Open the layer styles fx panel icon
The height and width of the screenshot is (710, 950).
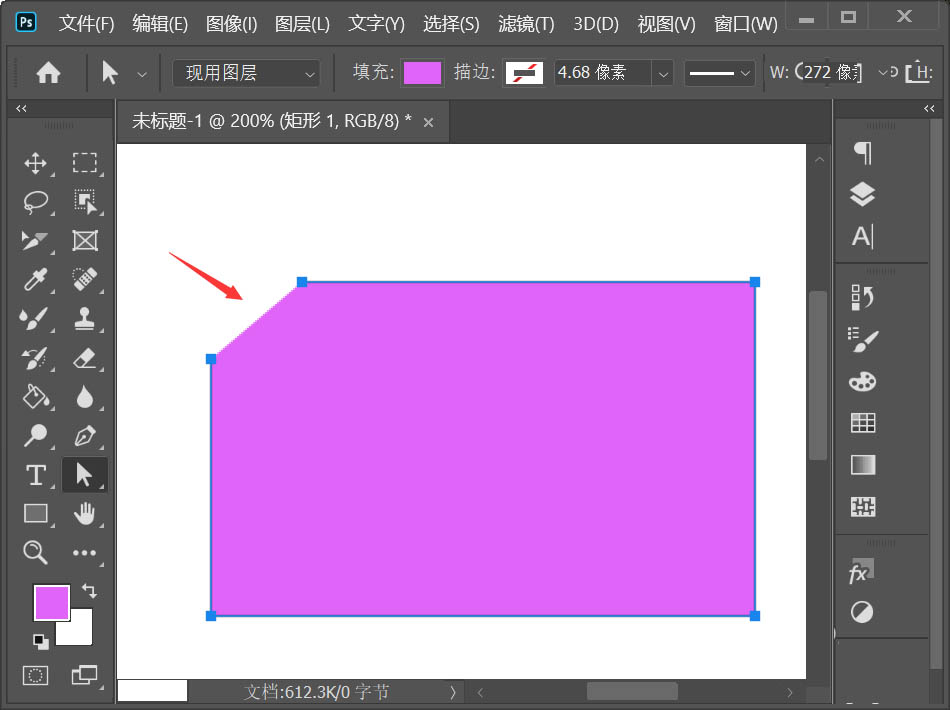[858, 572]
